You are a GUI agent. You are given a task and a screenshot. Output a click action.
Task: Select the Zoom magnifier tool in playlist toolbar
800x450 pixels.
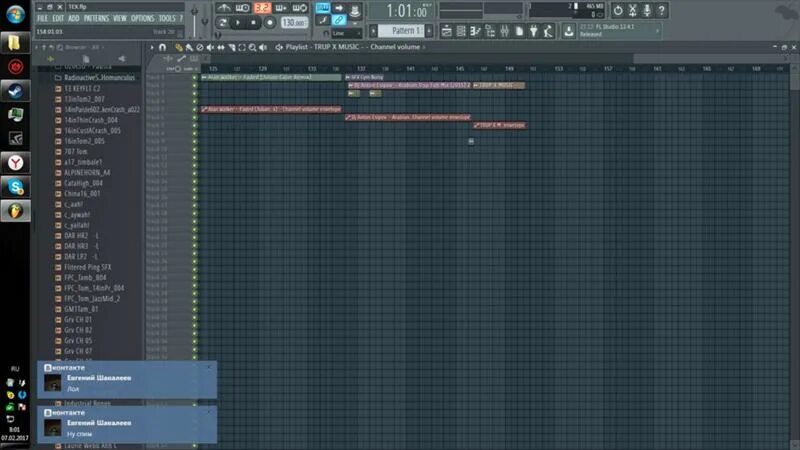pyautogui.click(x=252, y=47)
